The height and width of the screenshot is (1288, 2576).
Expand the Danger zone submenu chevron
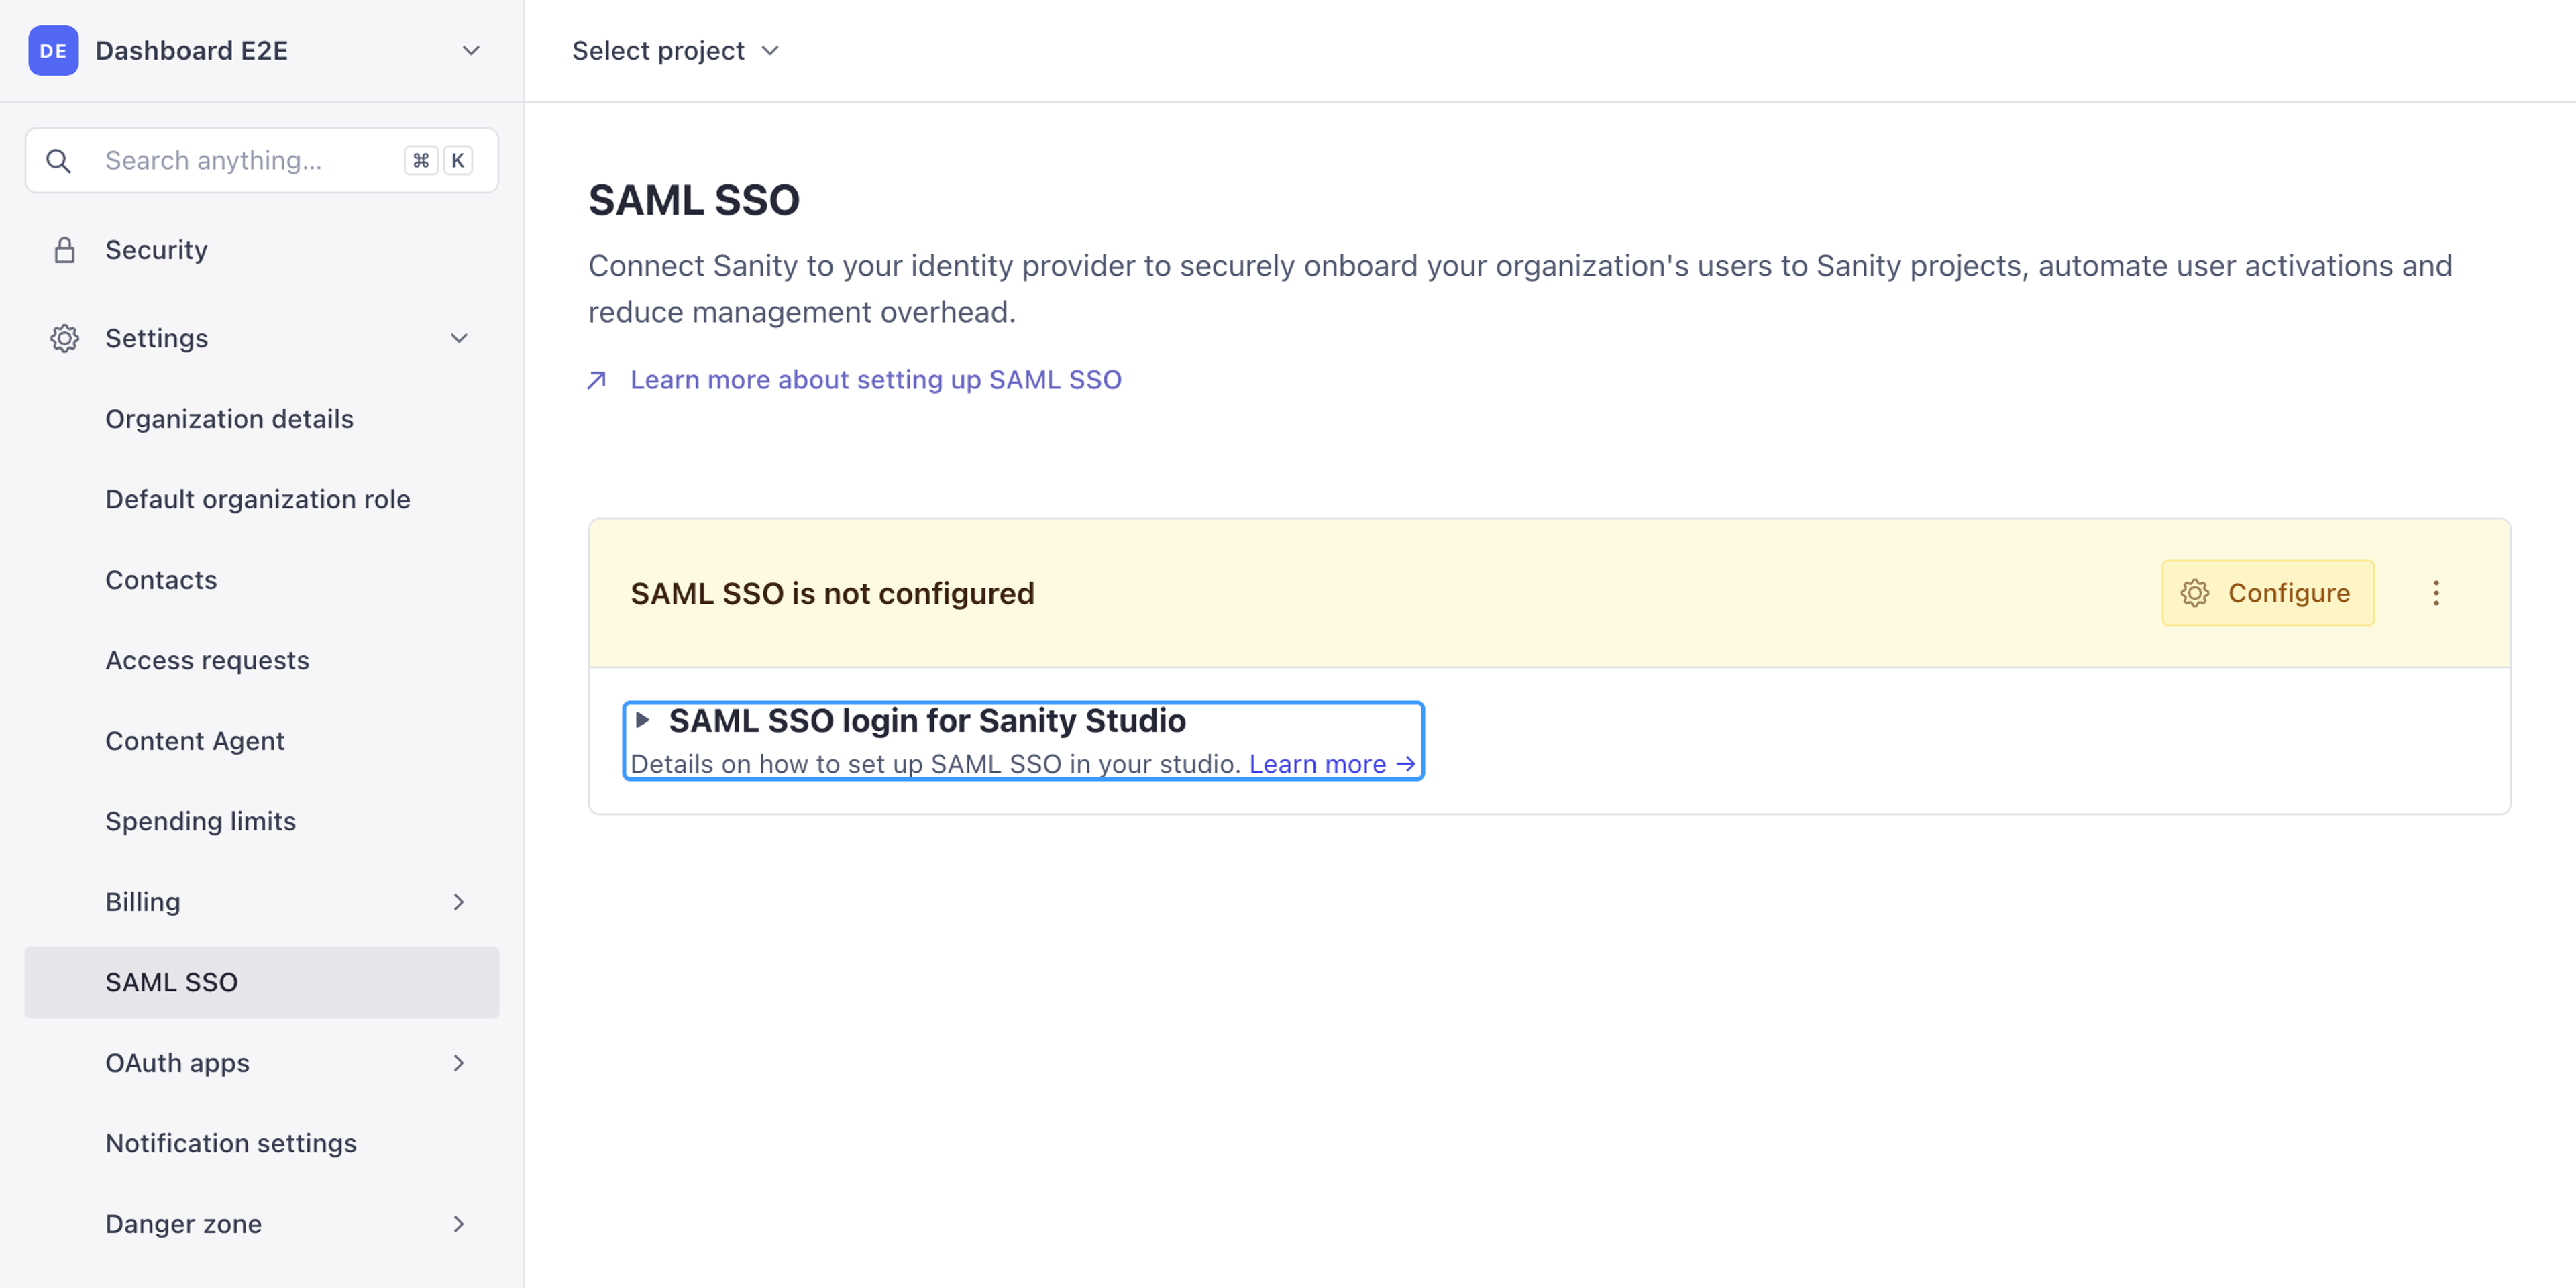tap(459, 1224)
